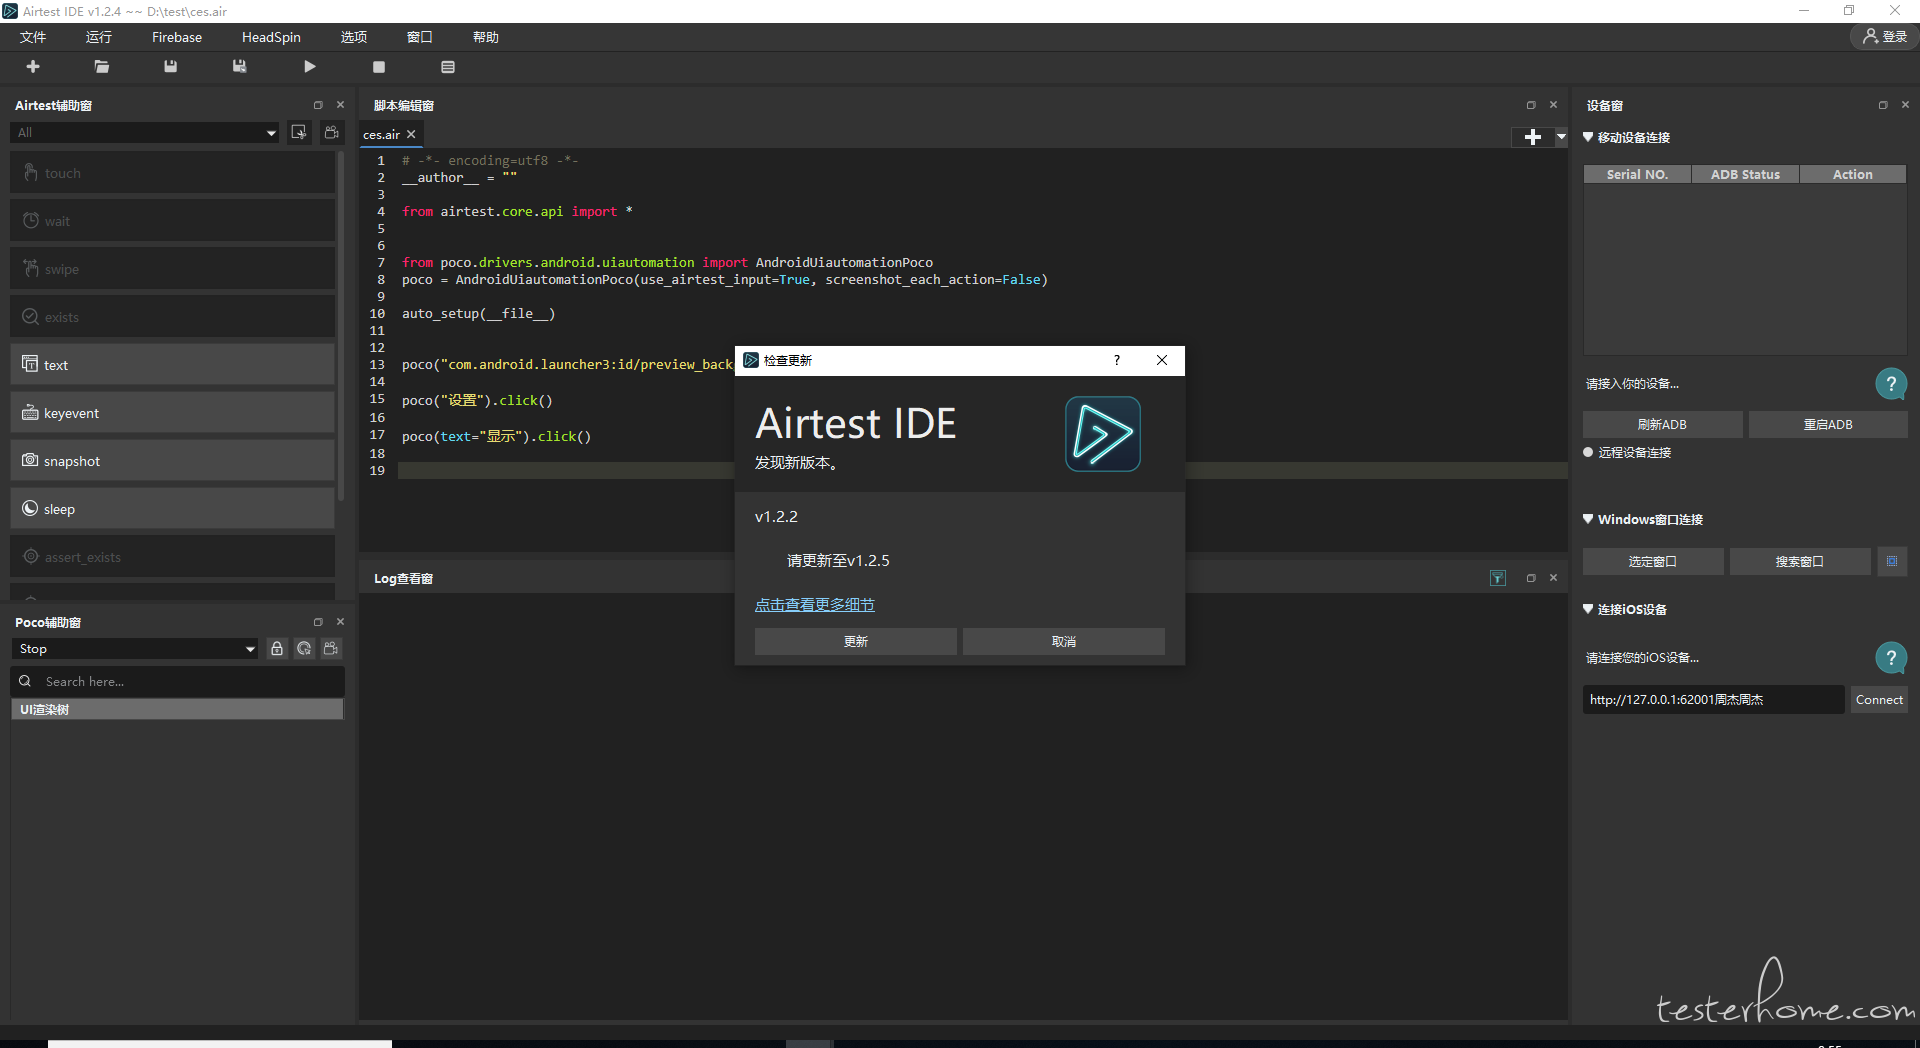Click the Log viewer filter icon
This screenshot has height=1048, width=1920.
[x=1498, y=578]
